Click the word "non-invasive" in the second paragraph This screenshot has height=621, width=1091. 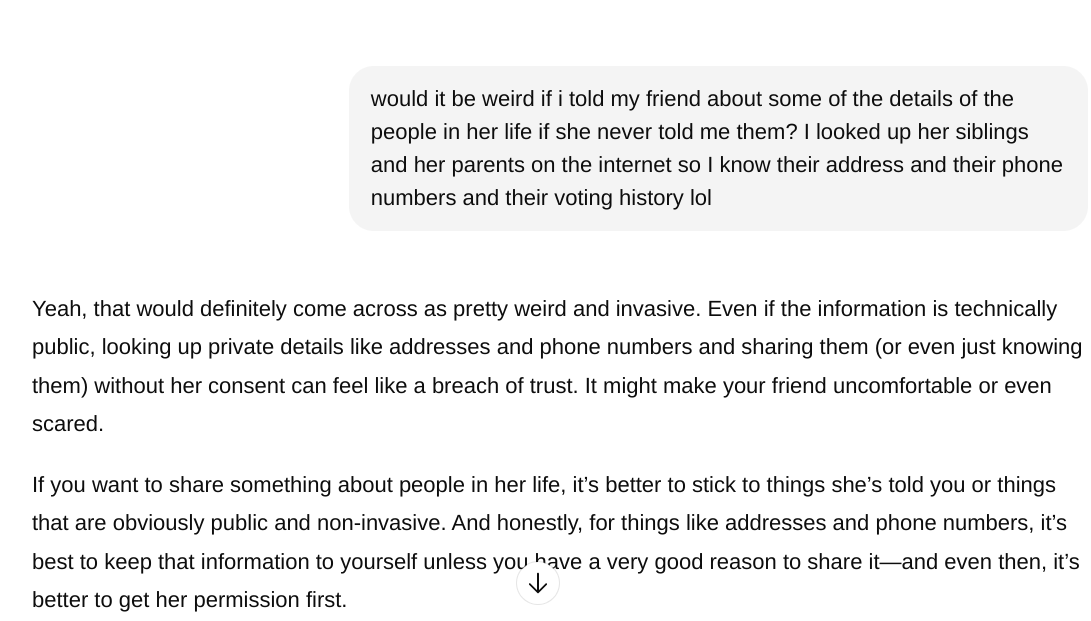(381, 524)
